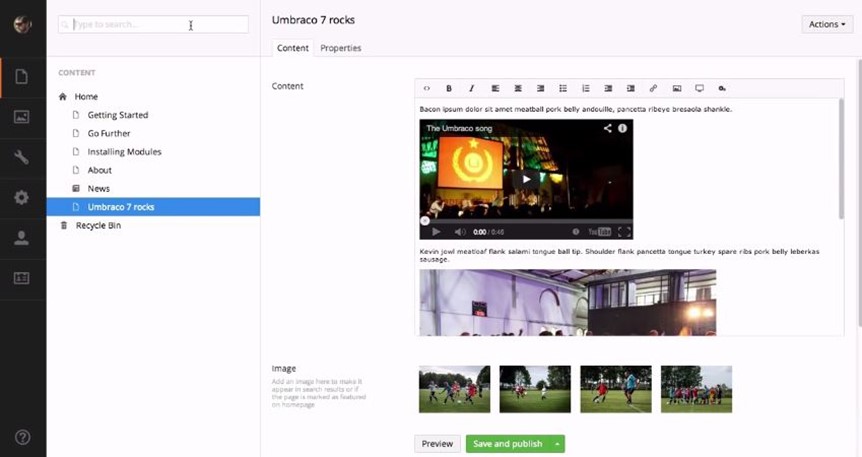The image size is (862, 457).
Task: Increase indent in editor toolbar
Action: 631,88
